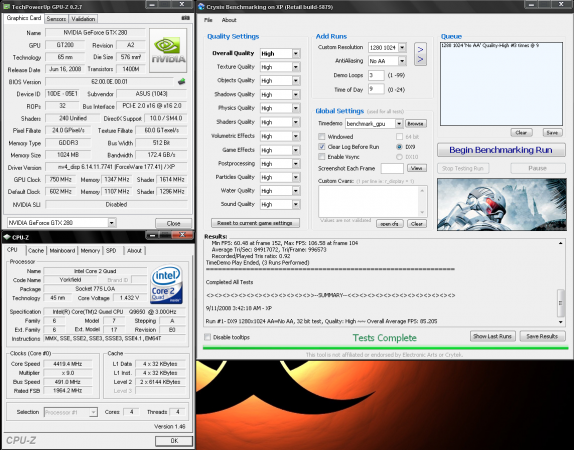Click the results scrollbar thumb
Image resolution: width=574 pixels, height=450 pixels.
click(560, 303)
